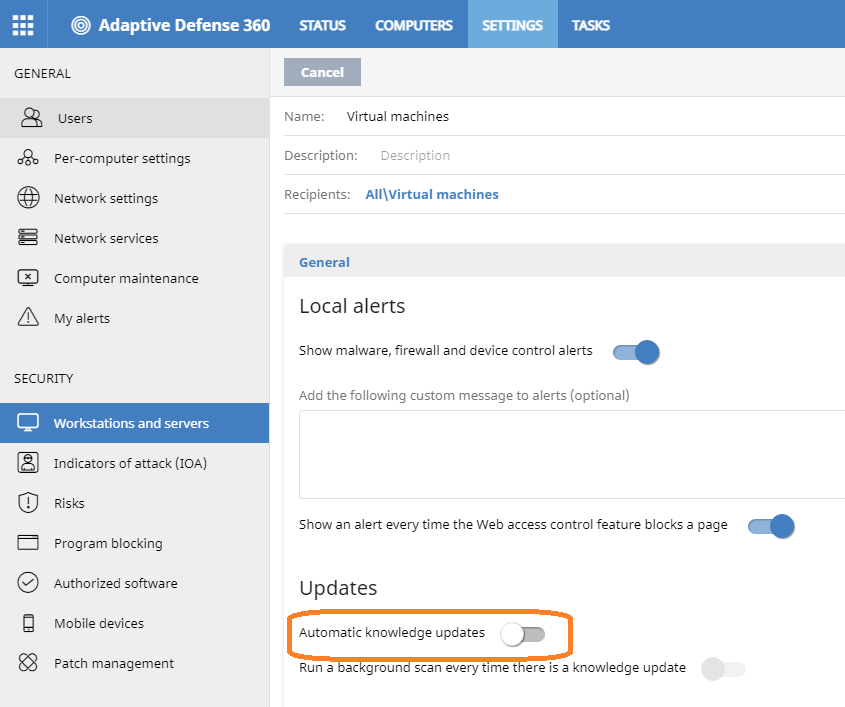Collapse the General section header
Image resolution: width=845 pixels, height=707 pixels.
324,262
